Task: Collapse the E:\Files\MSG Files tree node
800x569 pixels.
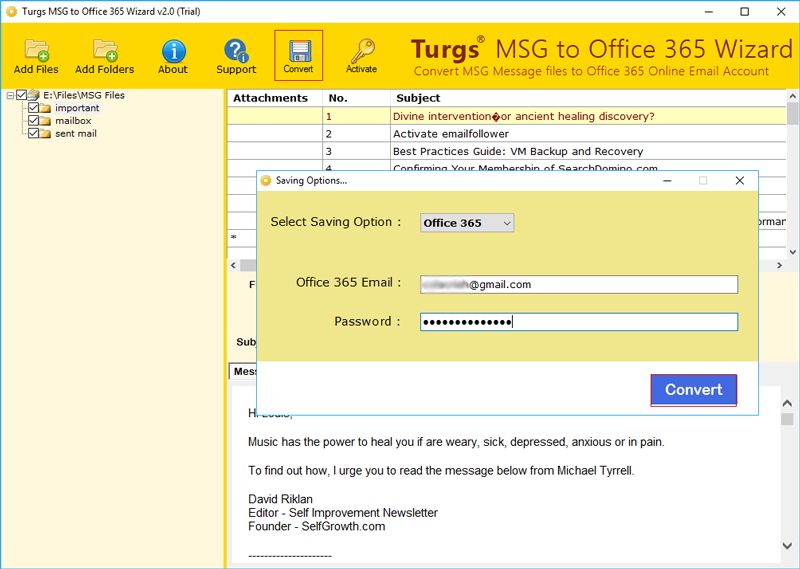Action: pyautogui.click(x=10, y=95)
